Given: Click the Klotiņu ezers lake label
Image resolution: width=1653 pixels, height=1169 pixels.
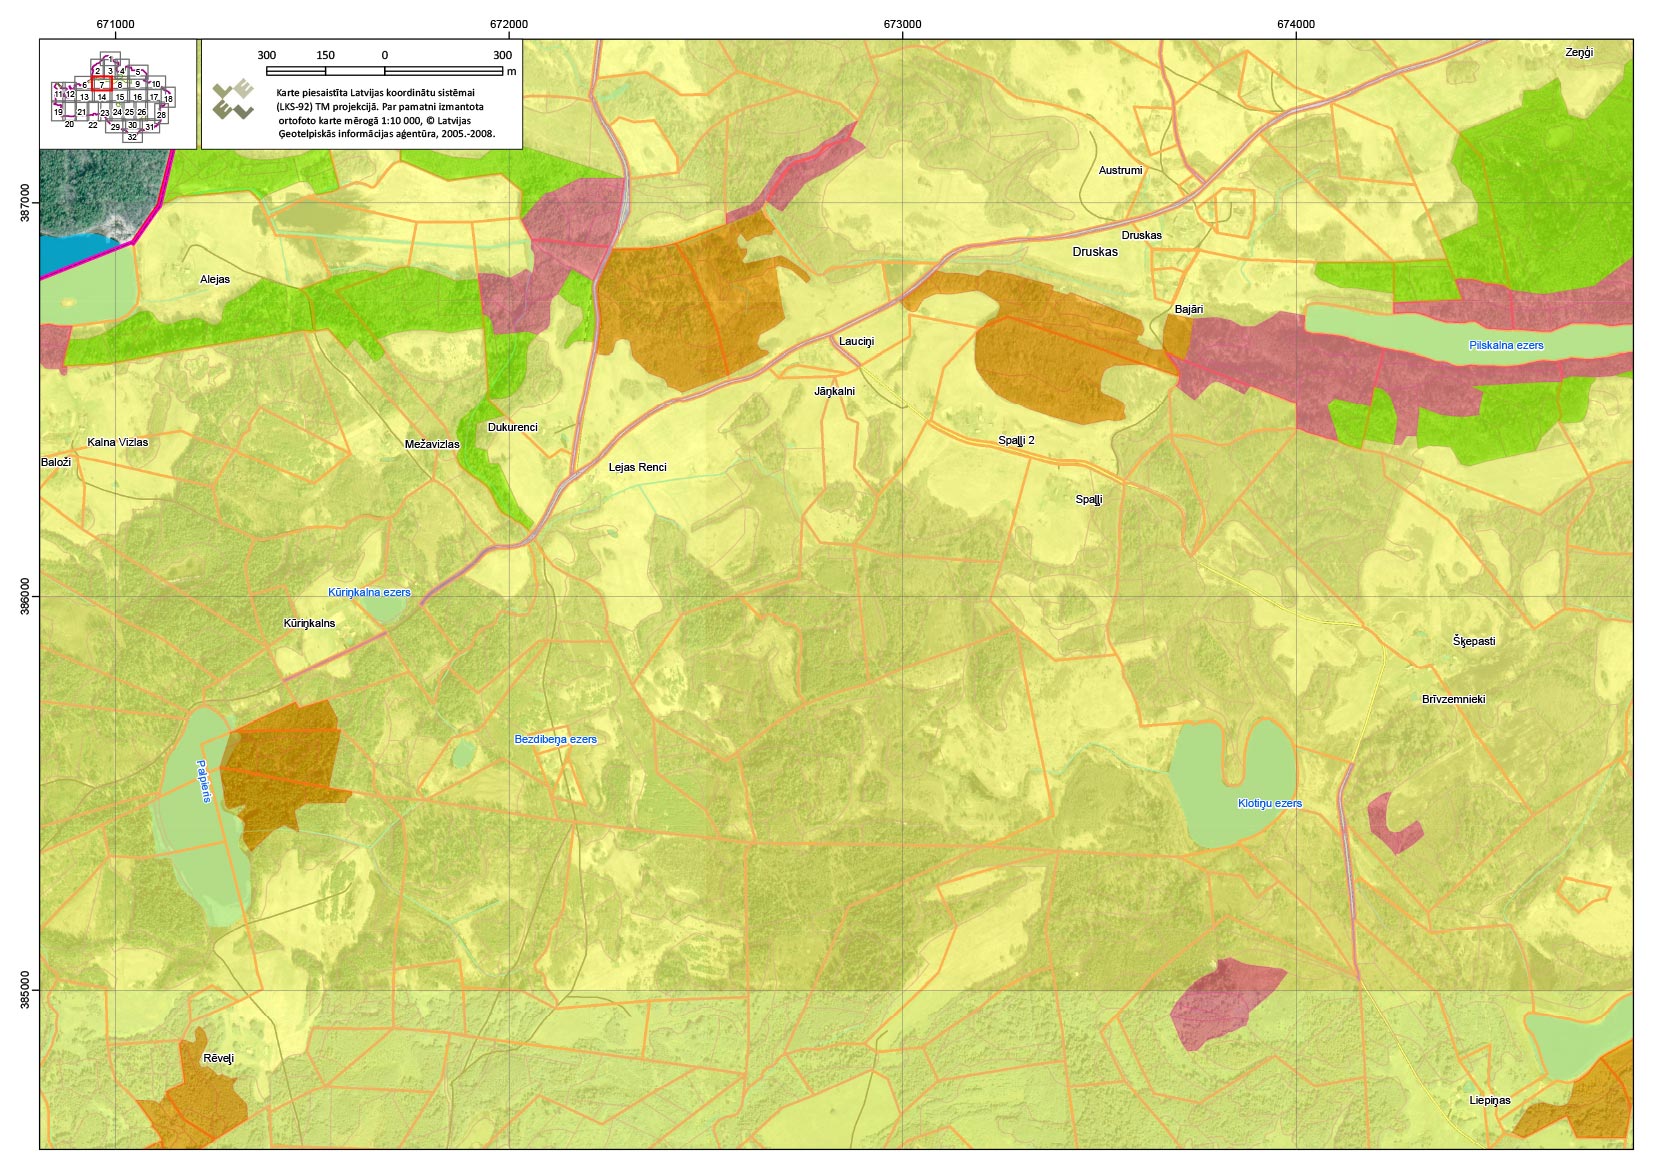Looking at the screenshot, I should tap(1269, 804).
